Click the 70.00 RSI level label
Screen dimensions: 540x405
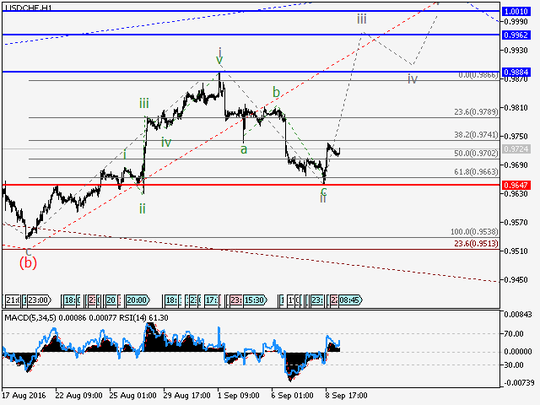click(x=514, y=334)
